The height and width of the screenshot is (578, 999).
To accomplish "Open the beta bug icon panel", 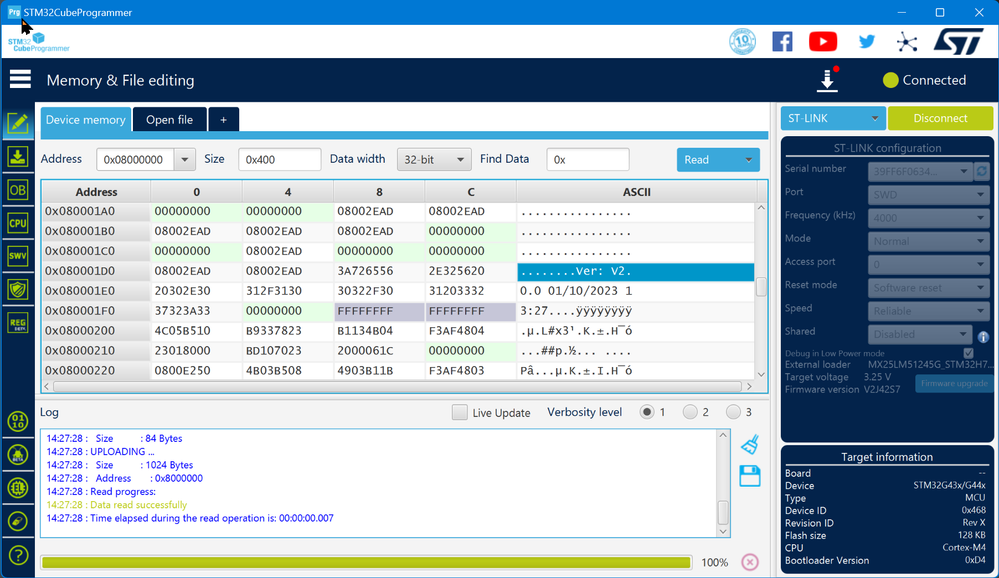I will (x=18, y=454).
